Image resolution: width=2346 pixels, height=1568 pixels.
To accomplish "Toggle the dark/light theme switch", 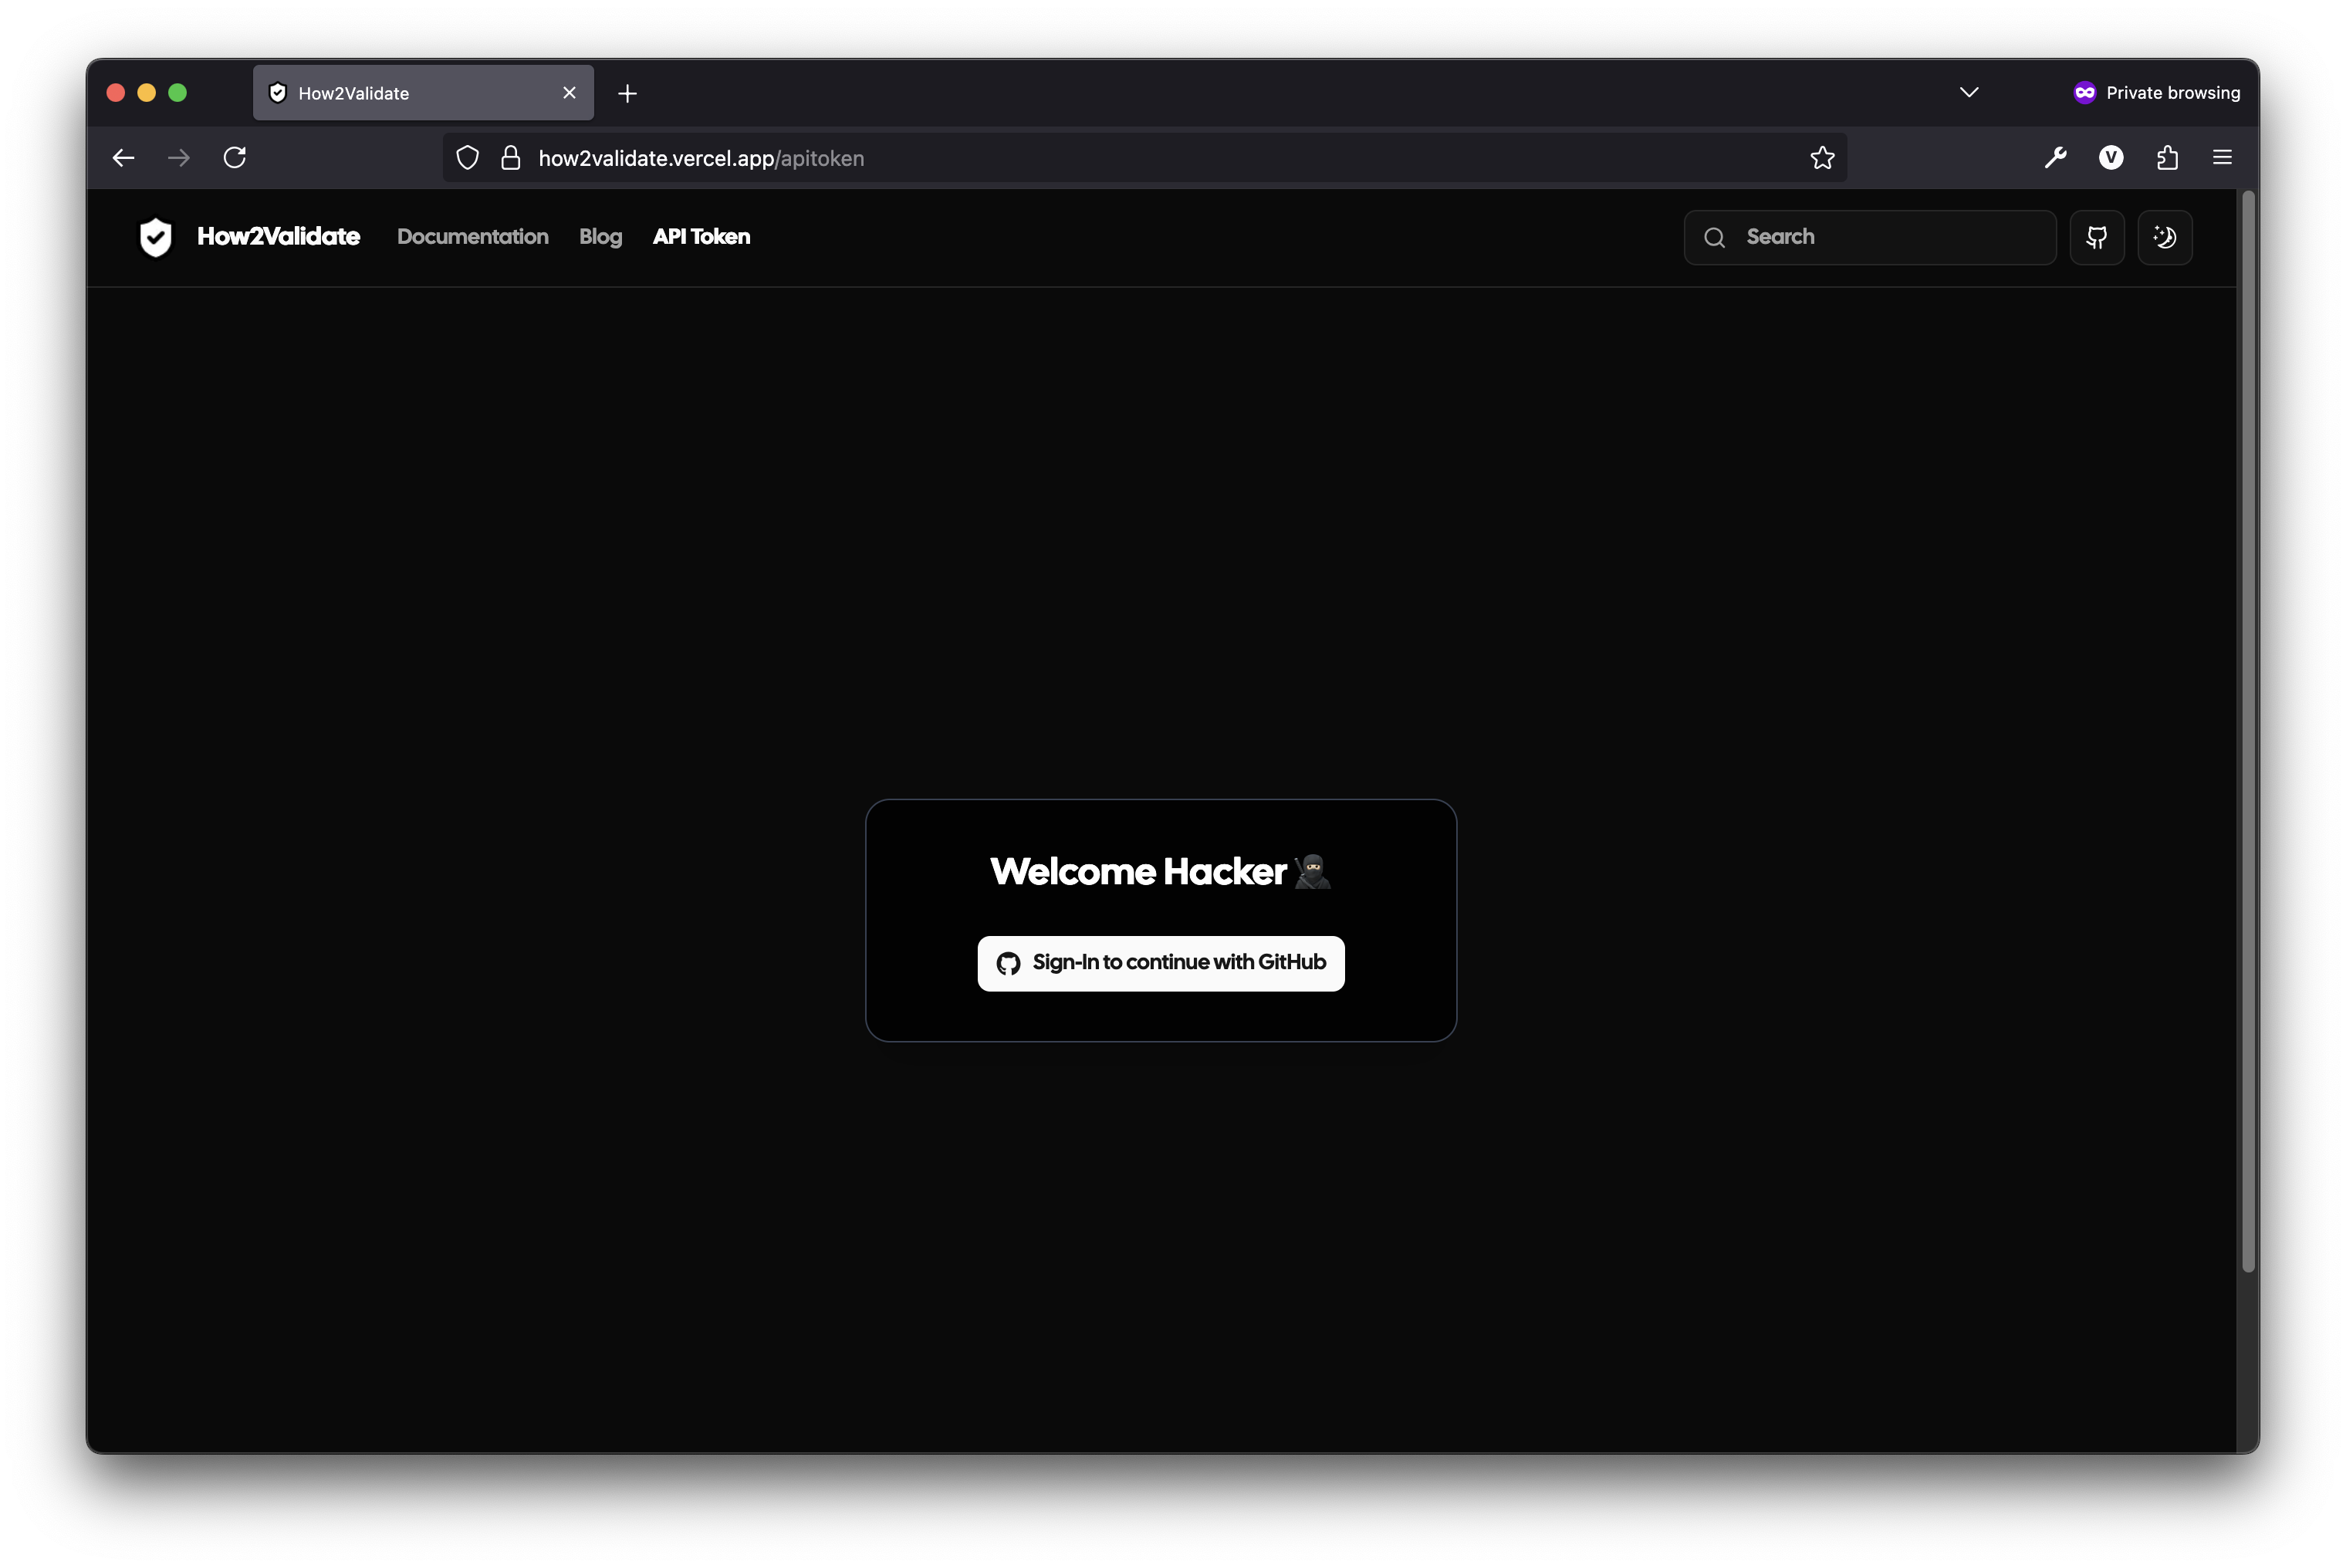I will pos(2164,237).
